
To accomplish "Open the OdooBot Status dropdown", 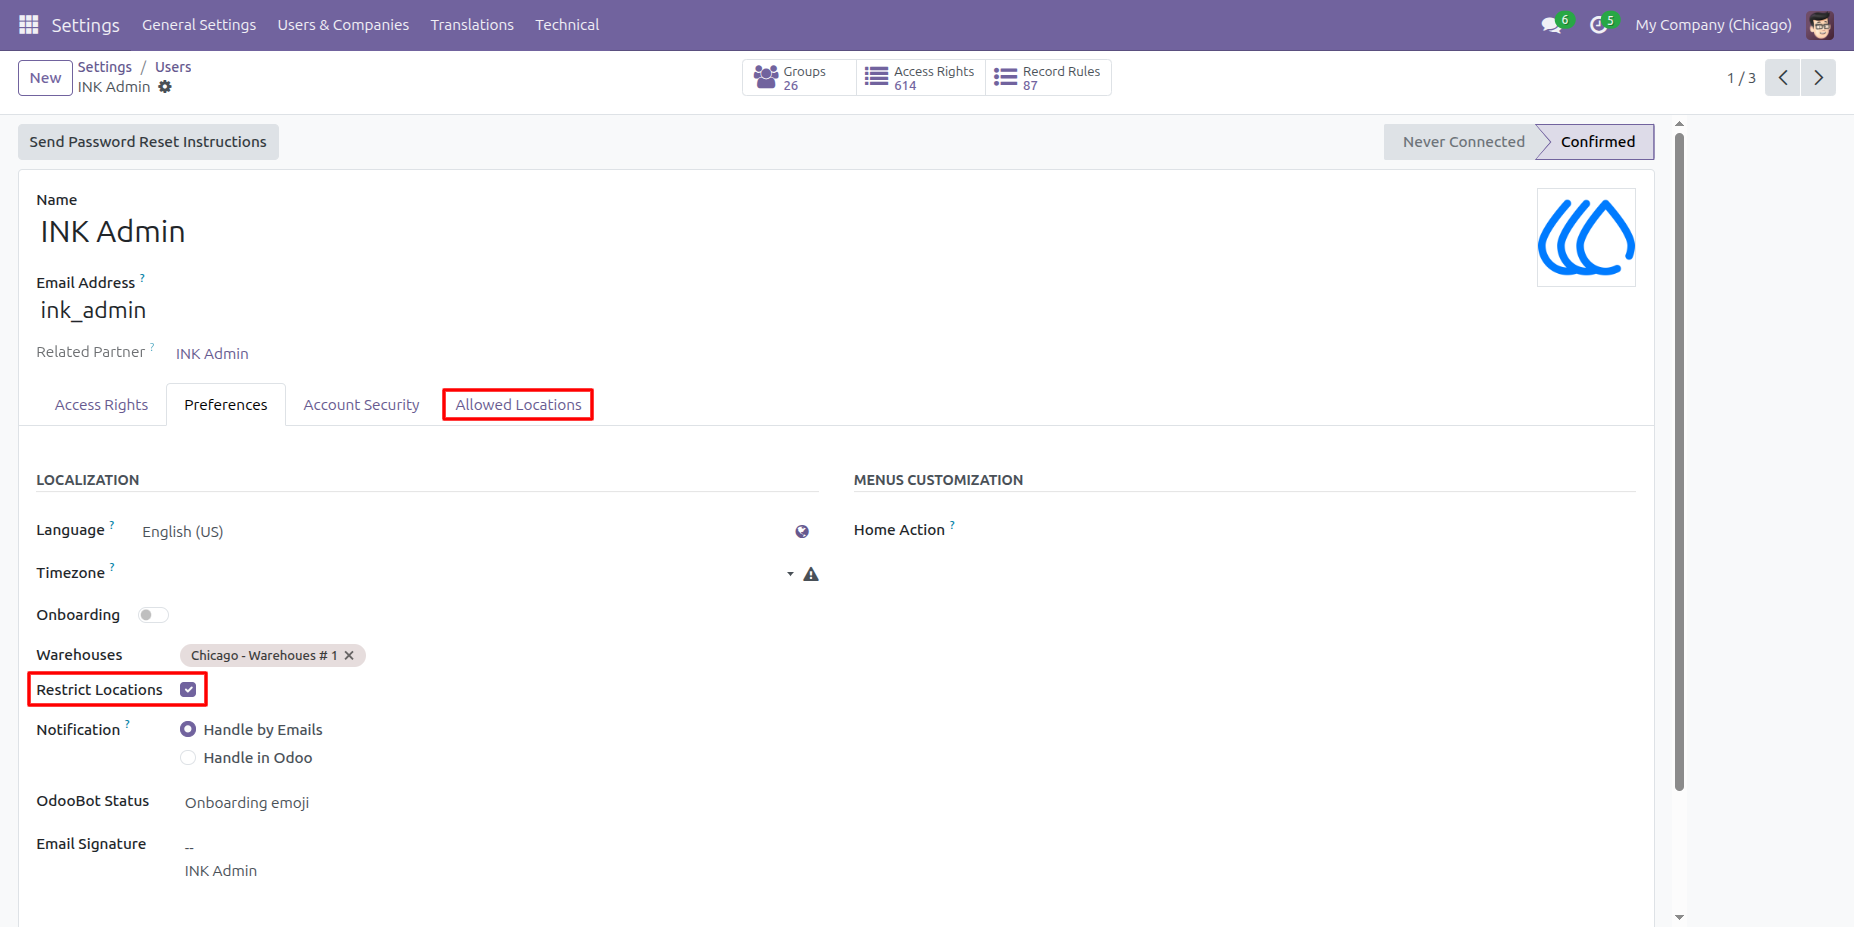I will 500,803.
